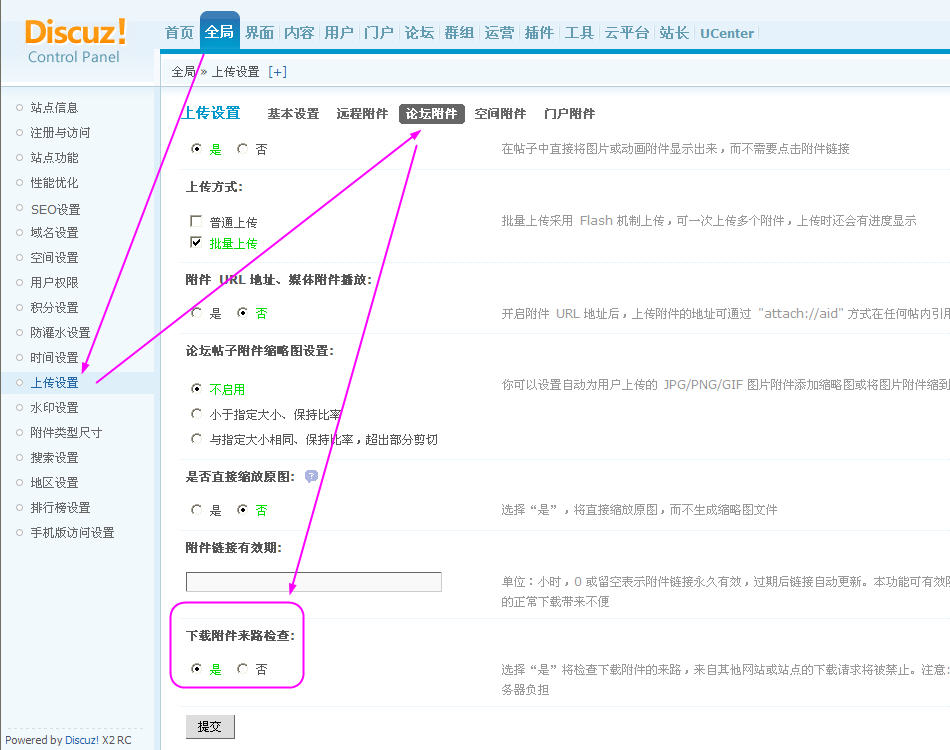Switch to the 论坛附件 tab

point(431,114)
